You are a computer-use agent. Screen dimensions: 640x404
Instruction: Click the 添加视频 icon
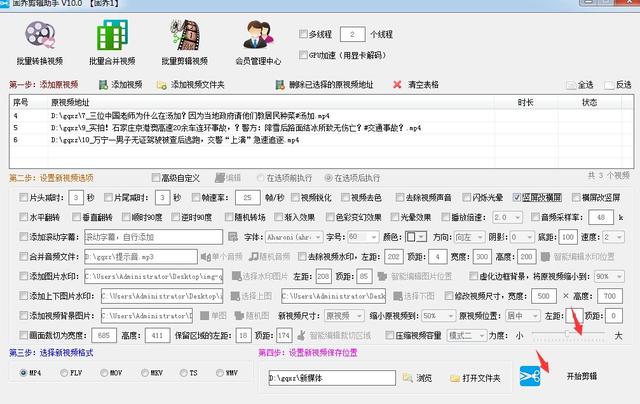pyautogui.click(x=103, y=85)
